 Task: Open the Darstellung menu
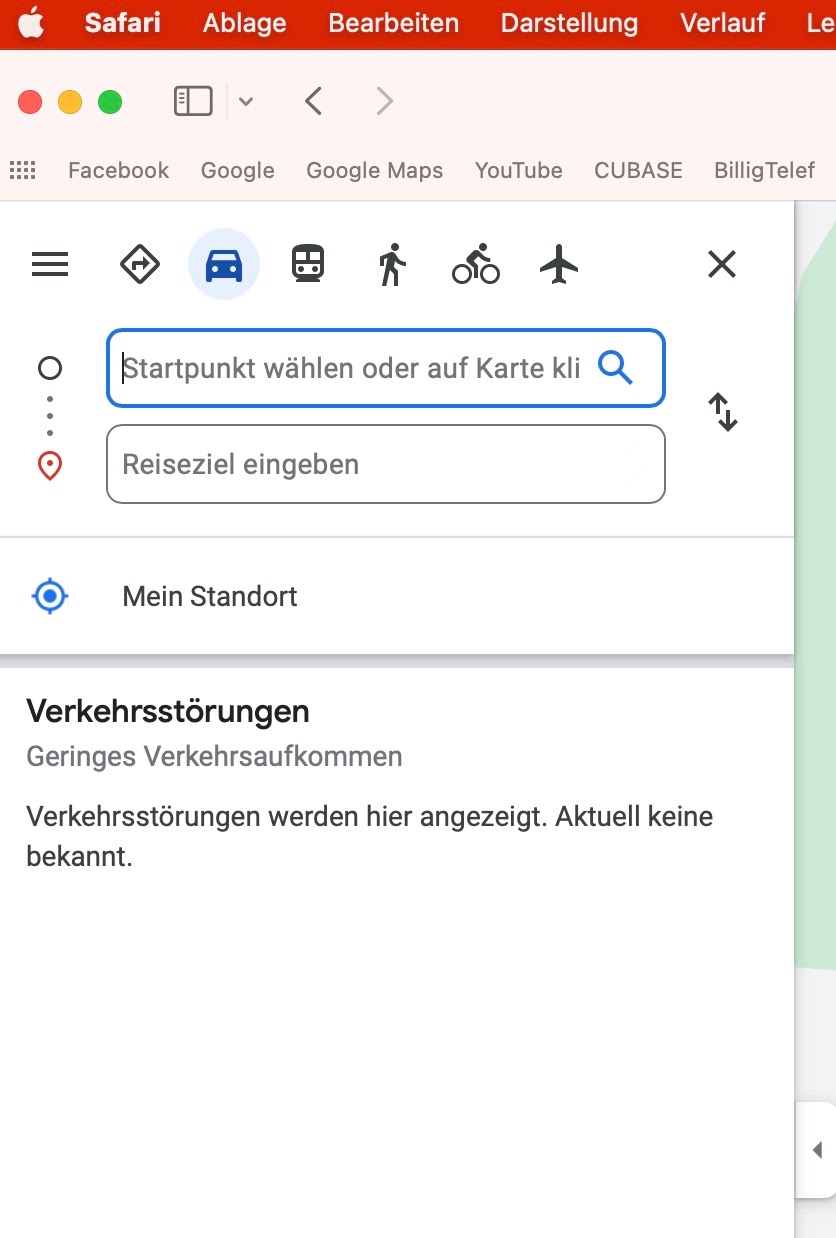569,23
